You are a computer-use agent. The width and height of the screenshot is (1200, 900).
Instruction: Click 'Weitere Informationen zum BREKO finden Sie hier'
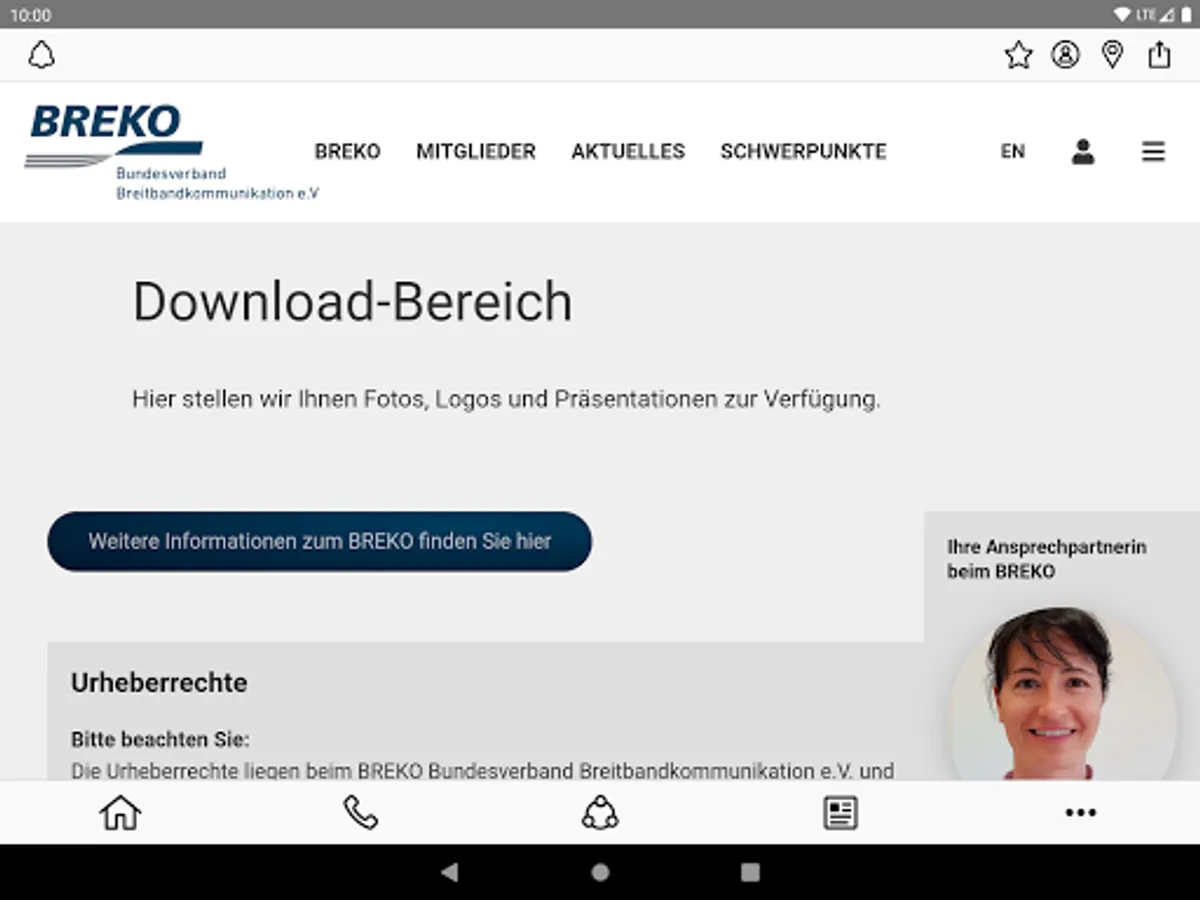click(320, 541)
